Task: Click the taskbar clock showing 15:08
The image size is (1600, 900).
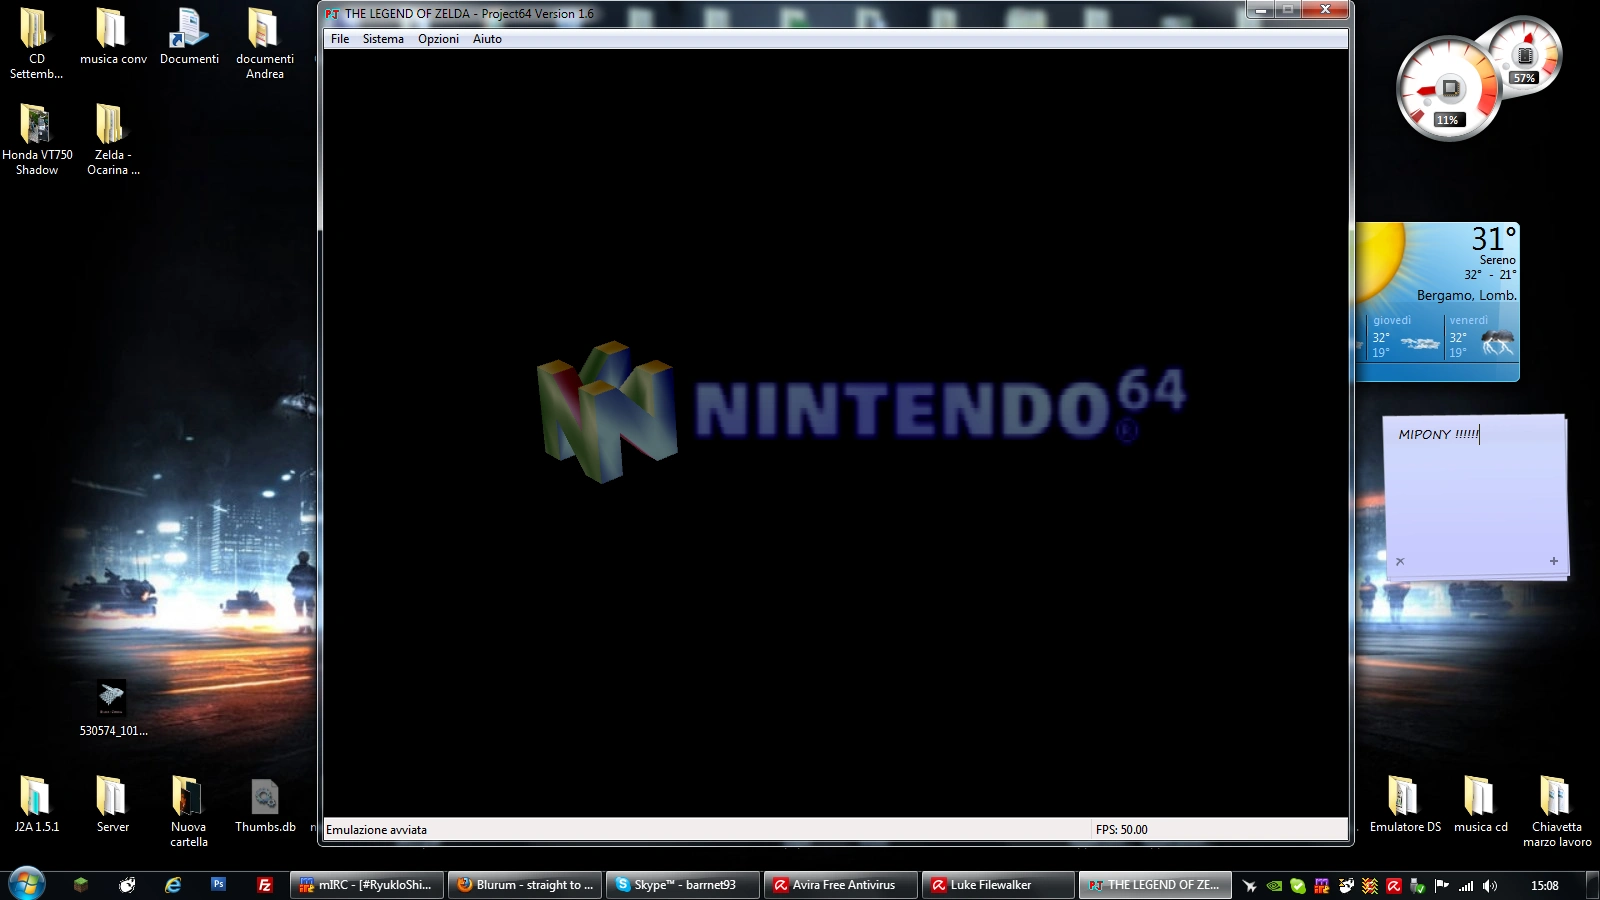Action: tap(1544, 885)
